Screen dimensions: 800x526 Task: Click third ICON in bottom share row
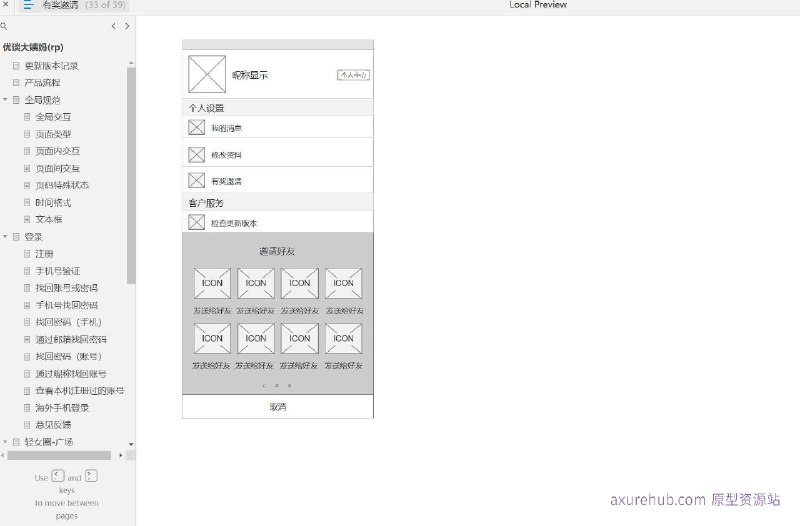(300, 338)
